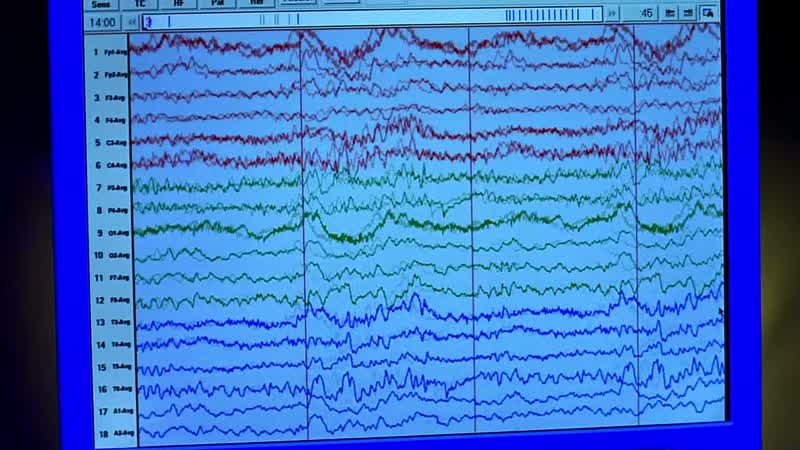Jump back with the double-left arrow
The height and width of the screenshot is (450, 800).
point(132,22)
